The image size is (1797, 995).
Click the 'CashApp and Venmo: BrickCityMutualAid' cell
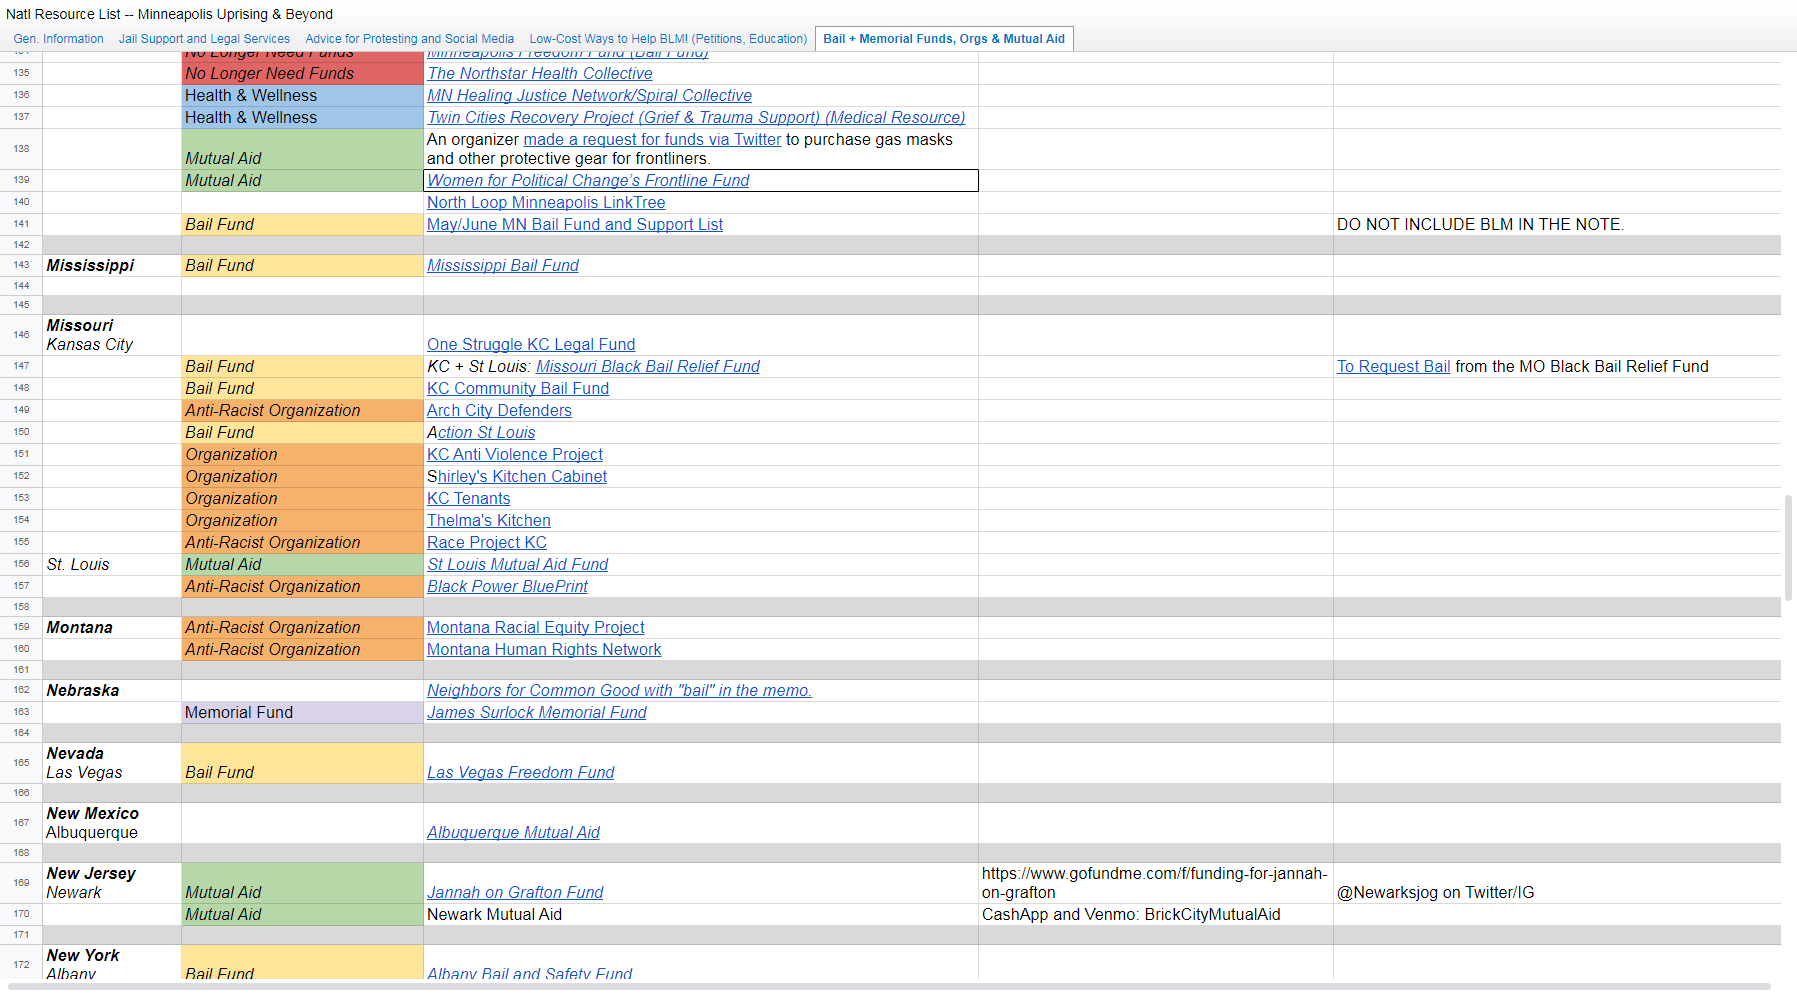coord(1156,915)
